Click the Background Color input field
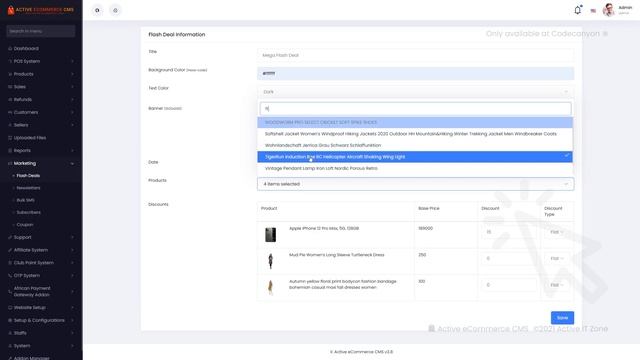The image size is (640, 360). 415,73
